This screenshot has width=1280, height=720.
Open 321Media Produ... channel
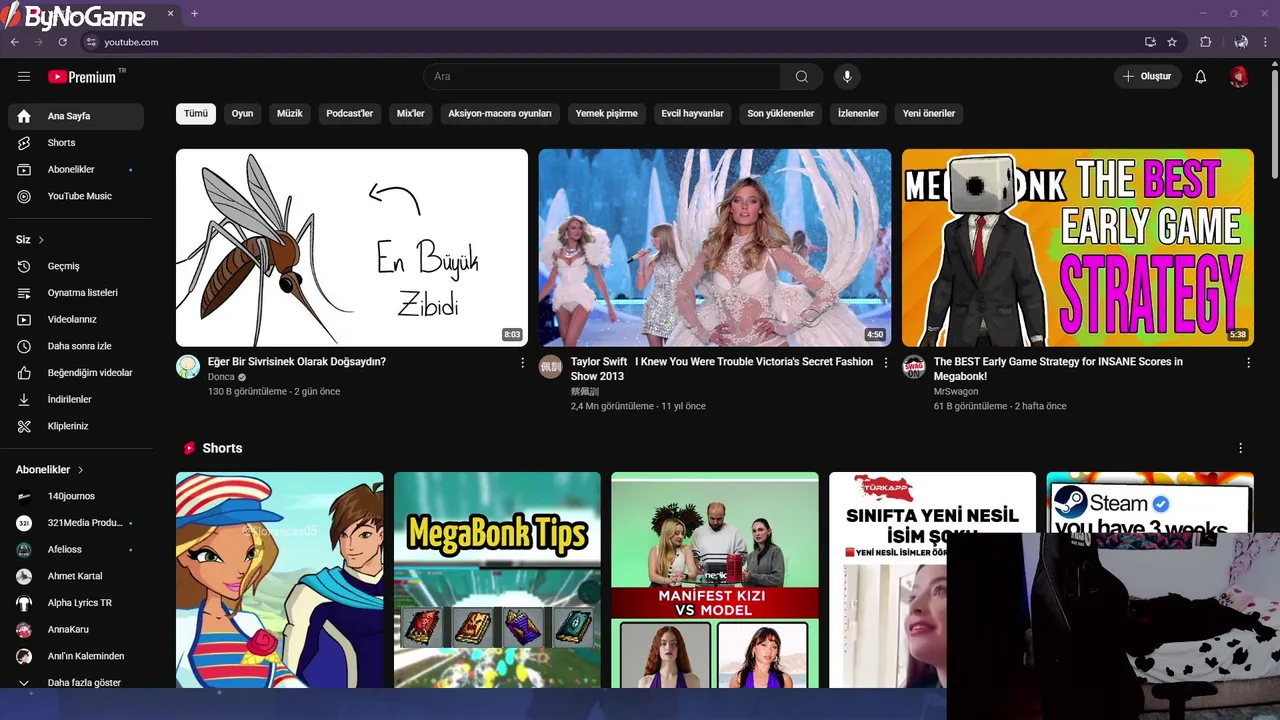tap(76, 523)
